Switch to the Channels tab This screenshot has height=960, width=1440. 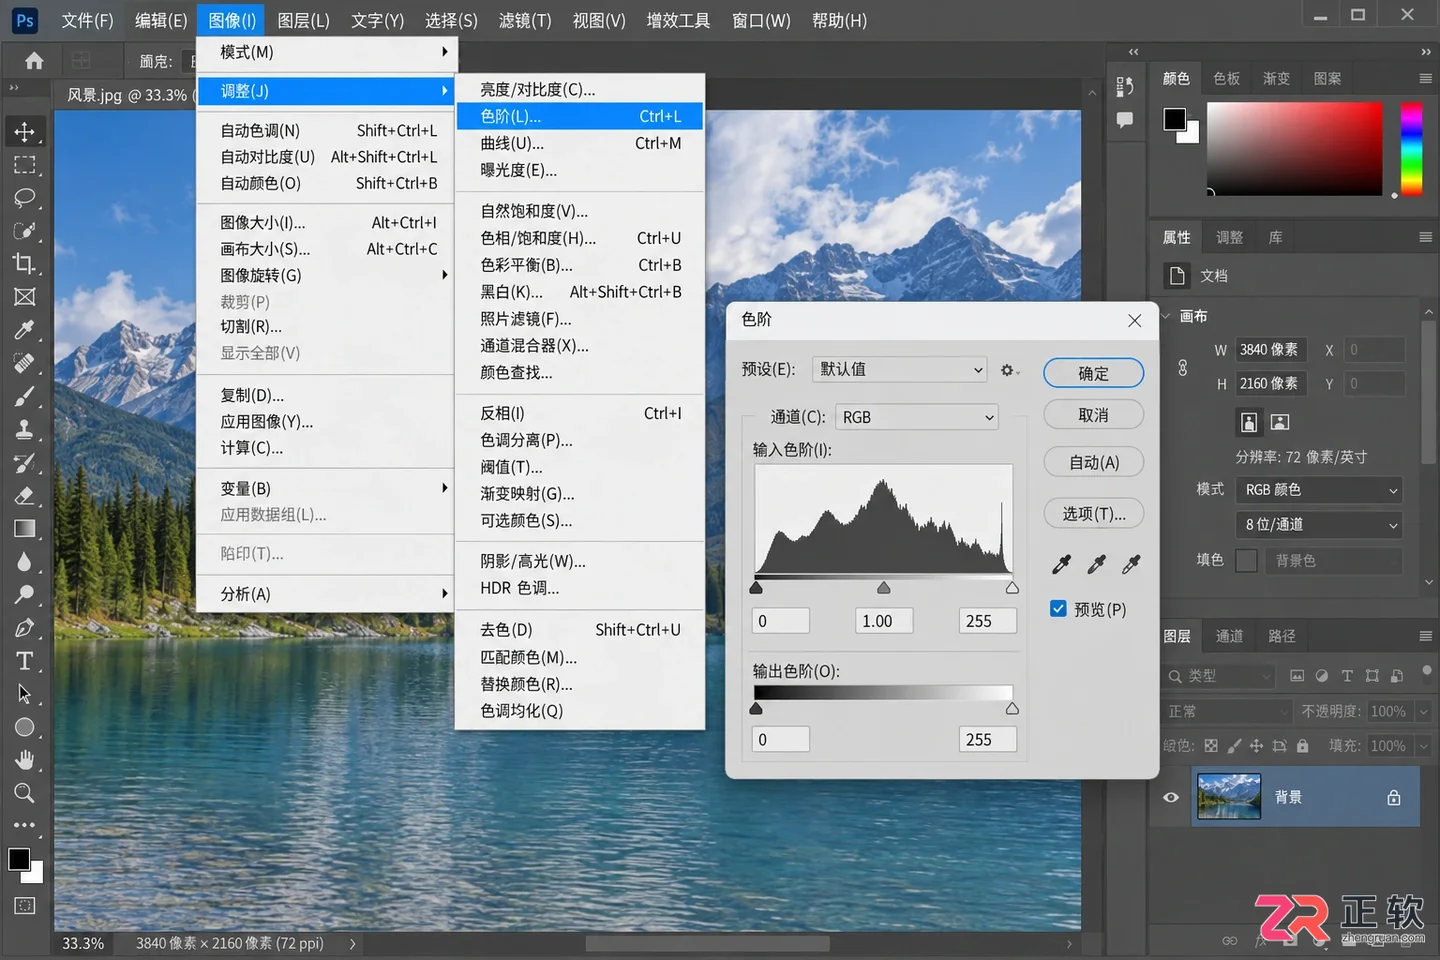pyautogui.click(x=1229, y=636)
